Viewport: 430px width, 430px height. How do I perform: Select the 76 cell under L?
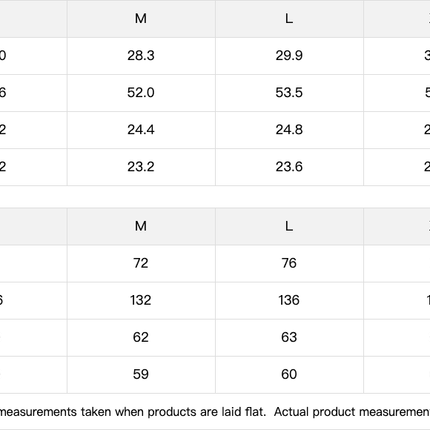(289, 263)
